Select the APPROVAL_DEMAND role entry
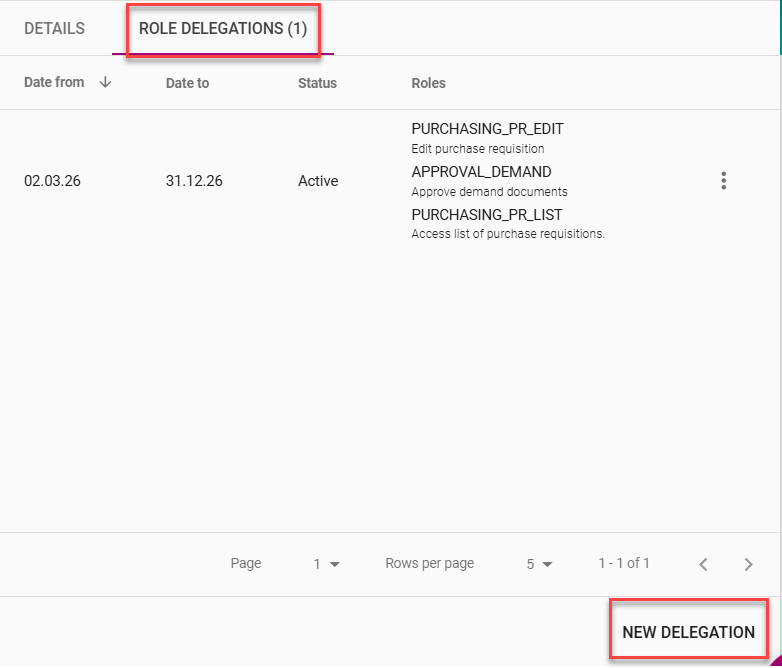Screen dimensions: 782x668 point(481,172)
